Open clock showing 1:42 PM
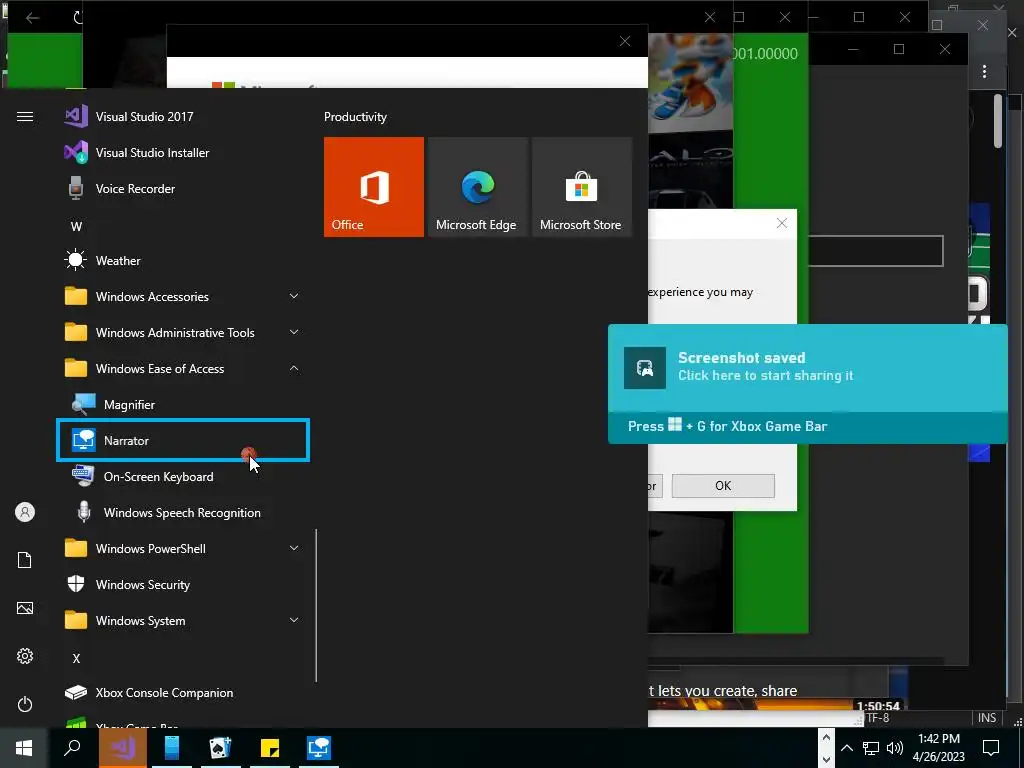Image resolution: width=1024 pixels, height=768 pixels. point(938,748)
